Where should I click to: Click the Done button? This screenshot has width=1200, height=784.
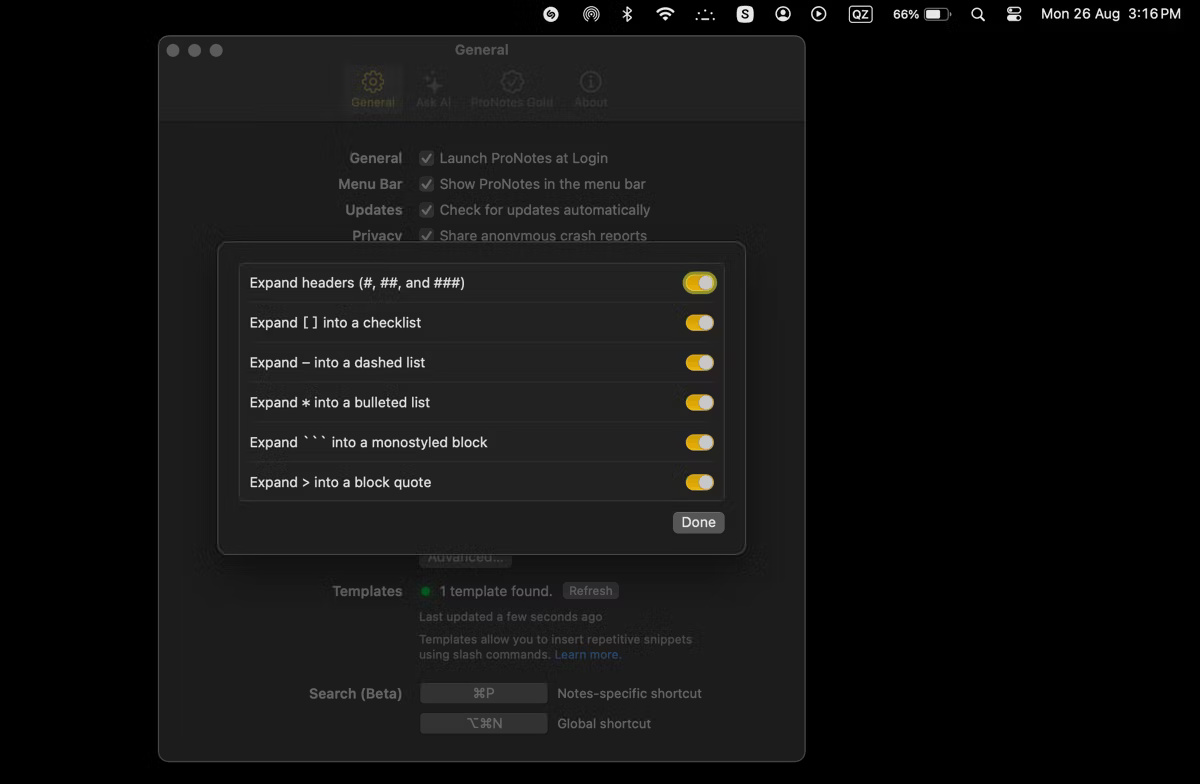(698, 522)
